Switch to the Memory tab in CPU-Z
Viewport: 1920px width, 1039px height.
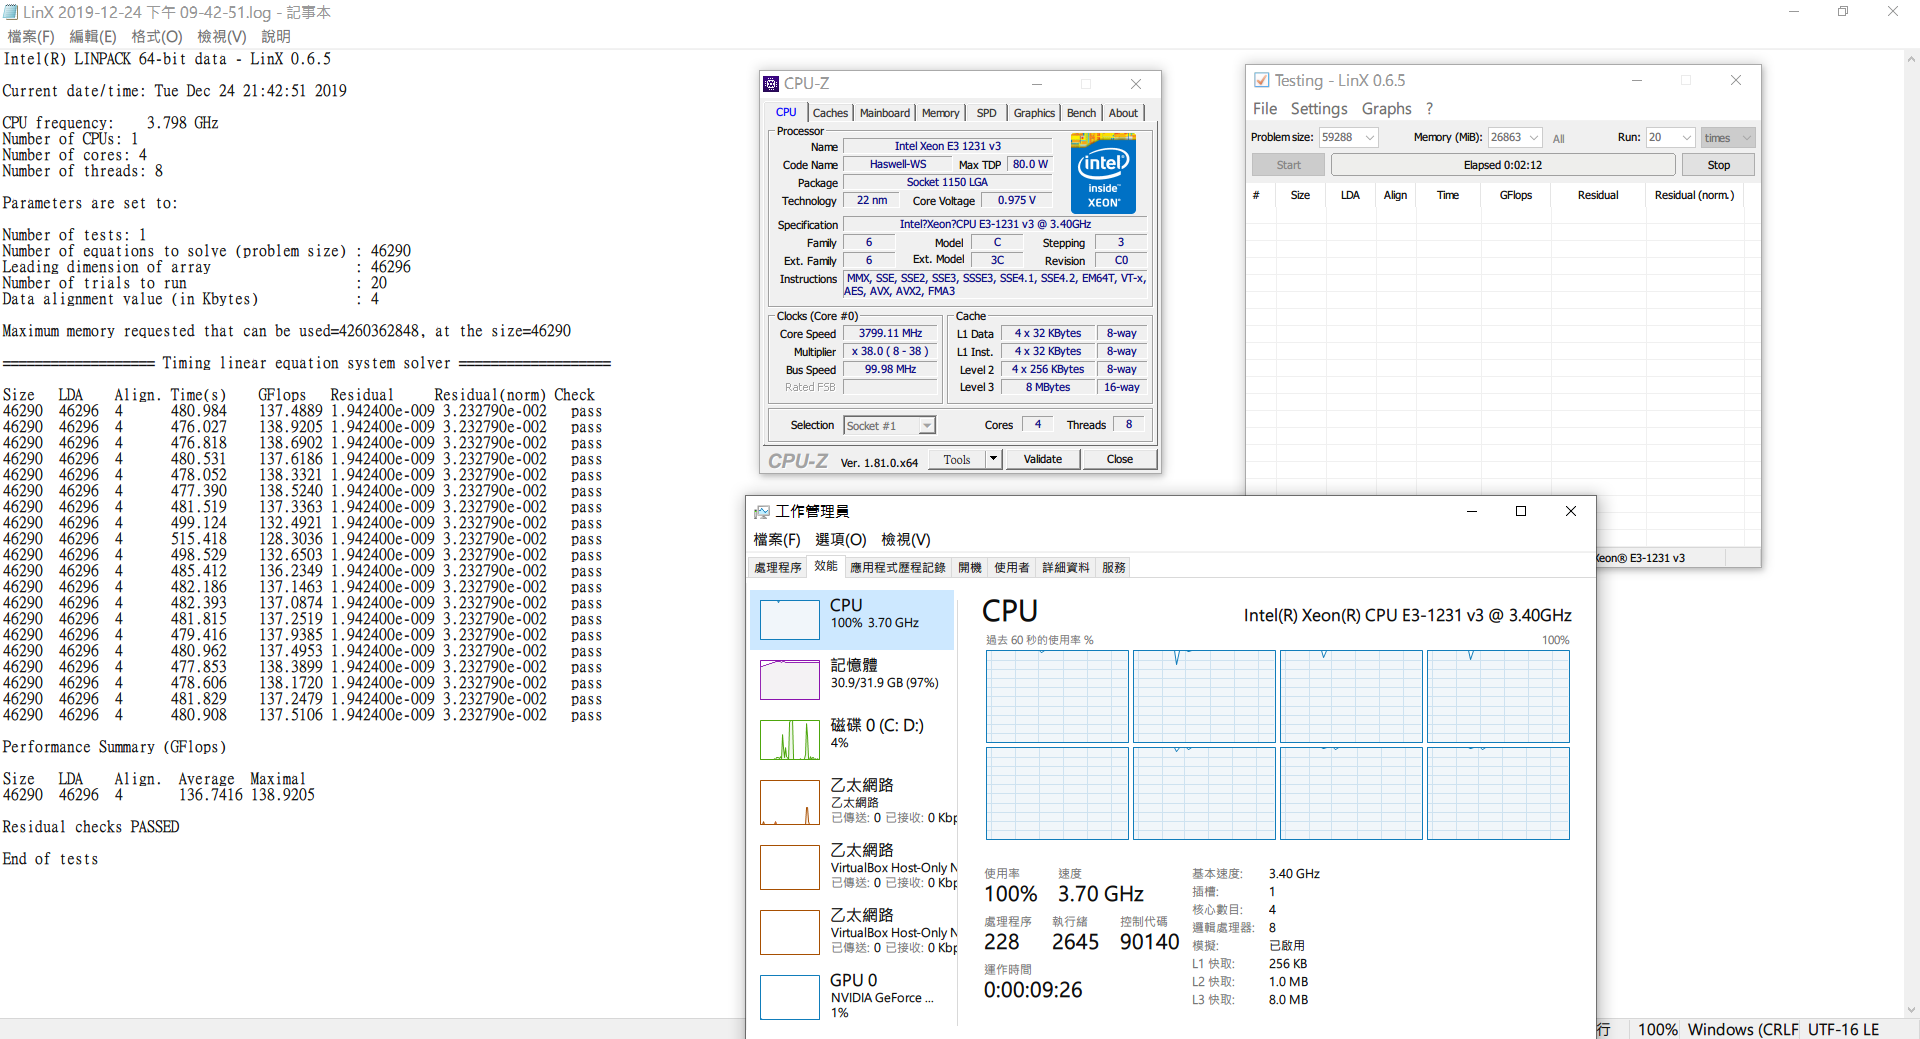(940, 113)
